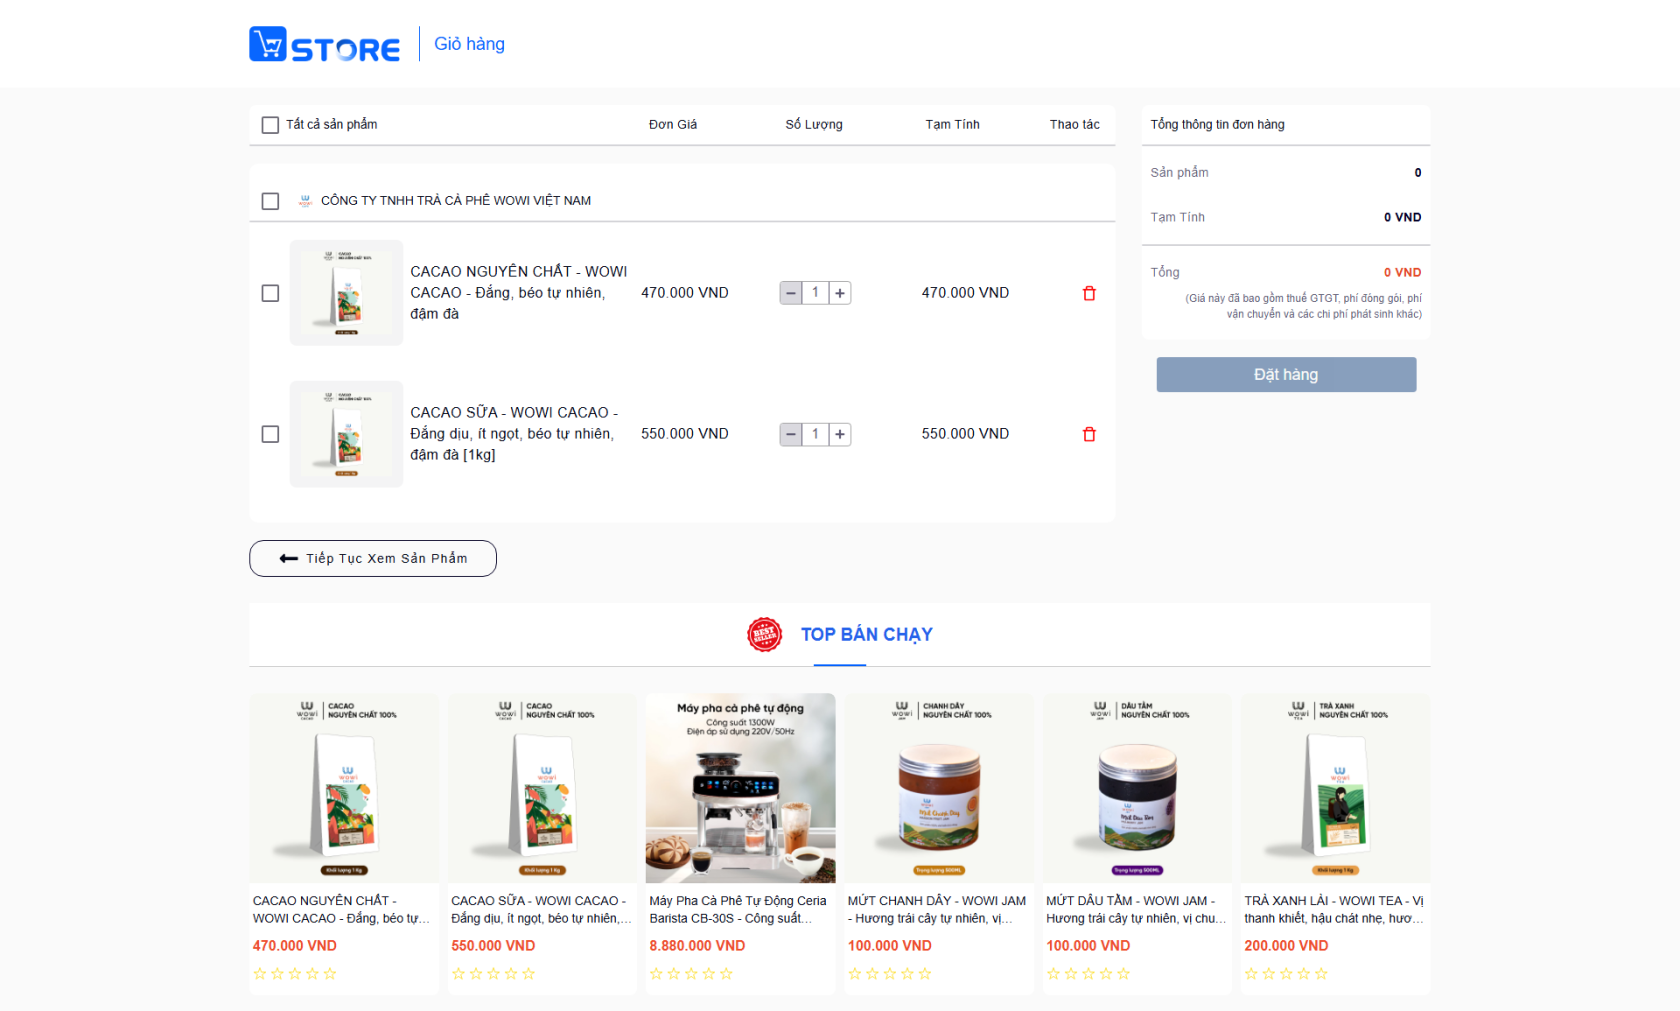Image resolution: width=1680 pixels, height=1011 pixels.
Task: Click the best seller badge icon
Action: pos(765,634)
